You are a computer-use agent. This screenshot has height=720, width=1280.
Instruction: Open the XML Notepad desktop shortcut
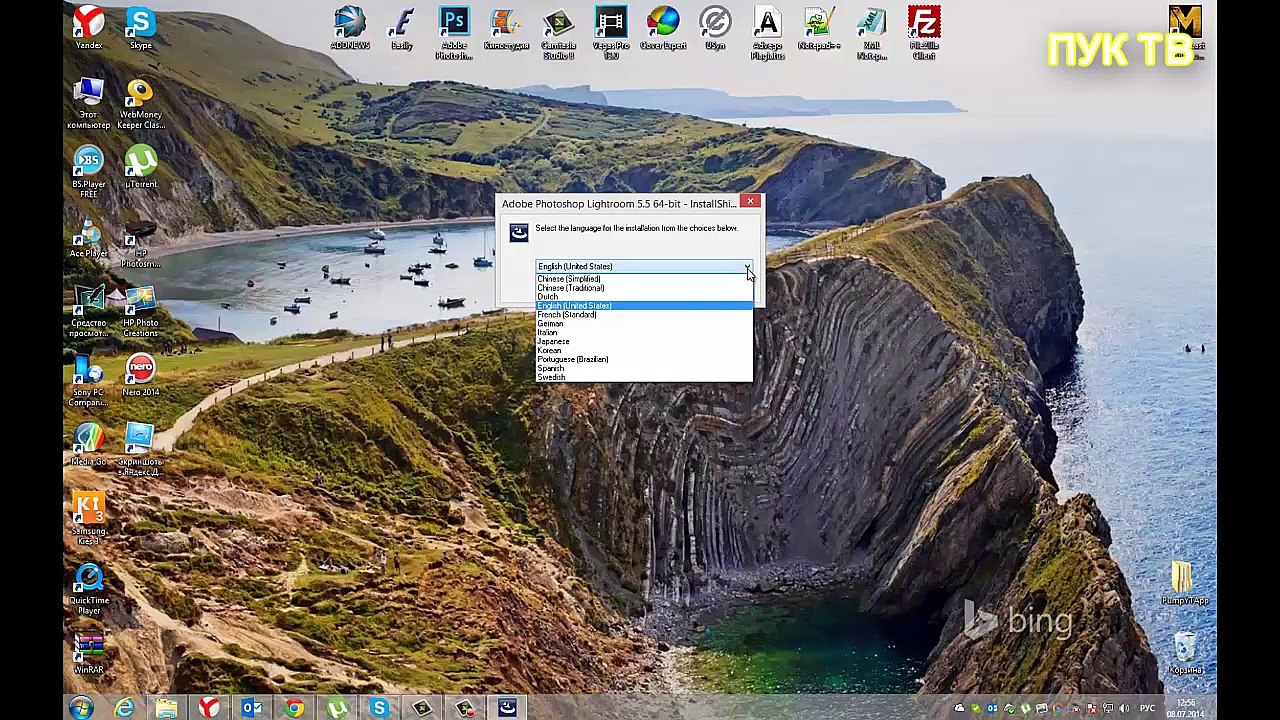click(x=872, y=33)
